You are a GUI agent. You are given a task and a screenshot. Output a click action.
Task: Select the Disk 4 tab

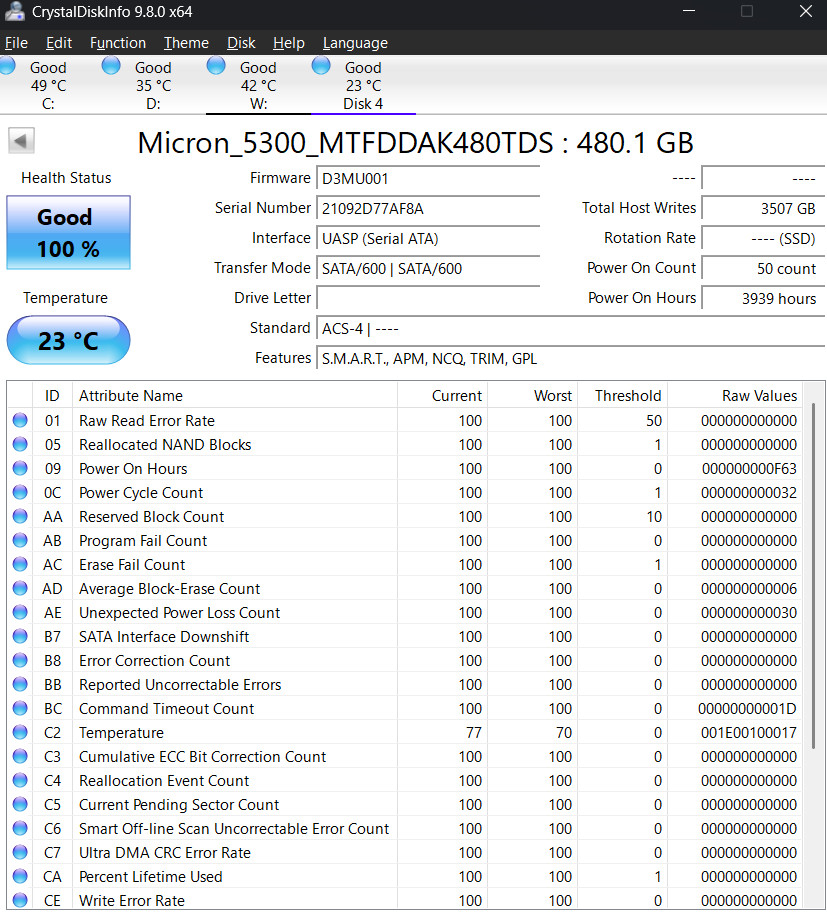click(363, 85)
